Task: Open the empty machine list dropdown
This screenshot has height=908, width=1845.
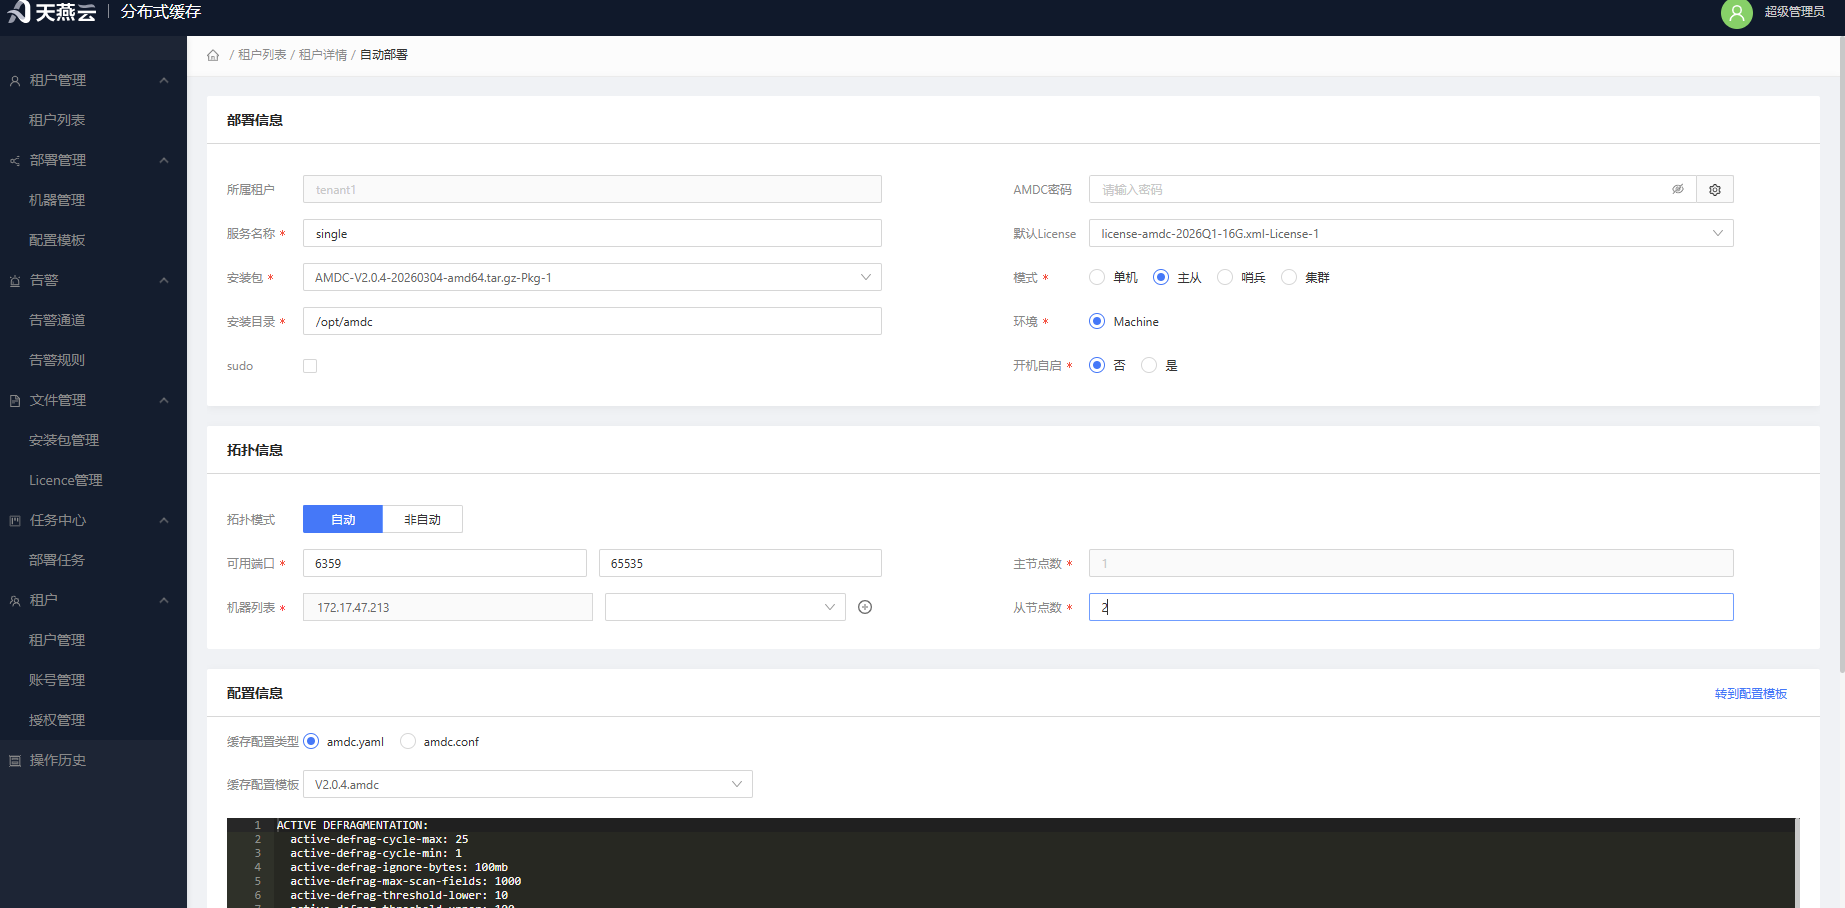Action: point(725,607)
